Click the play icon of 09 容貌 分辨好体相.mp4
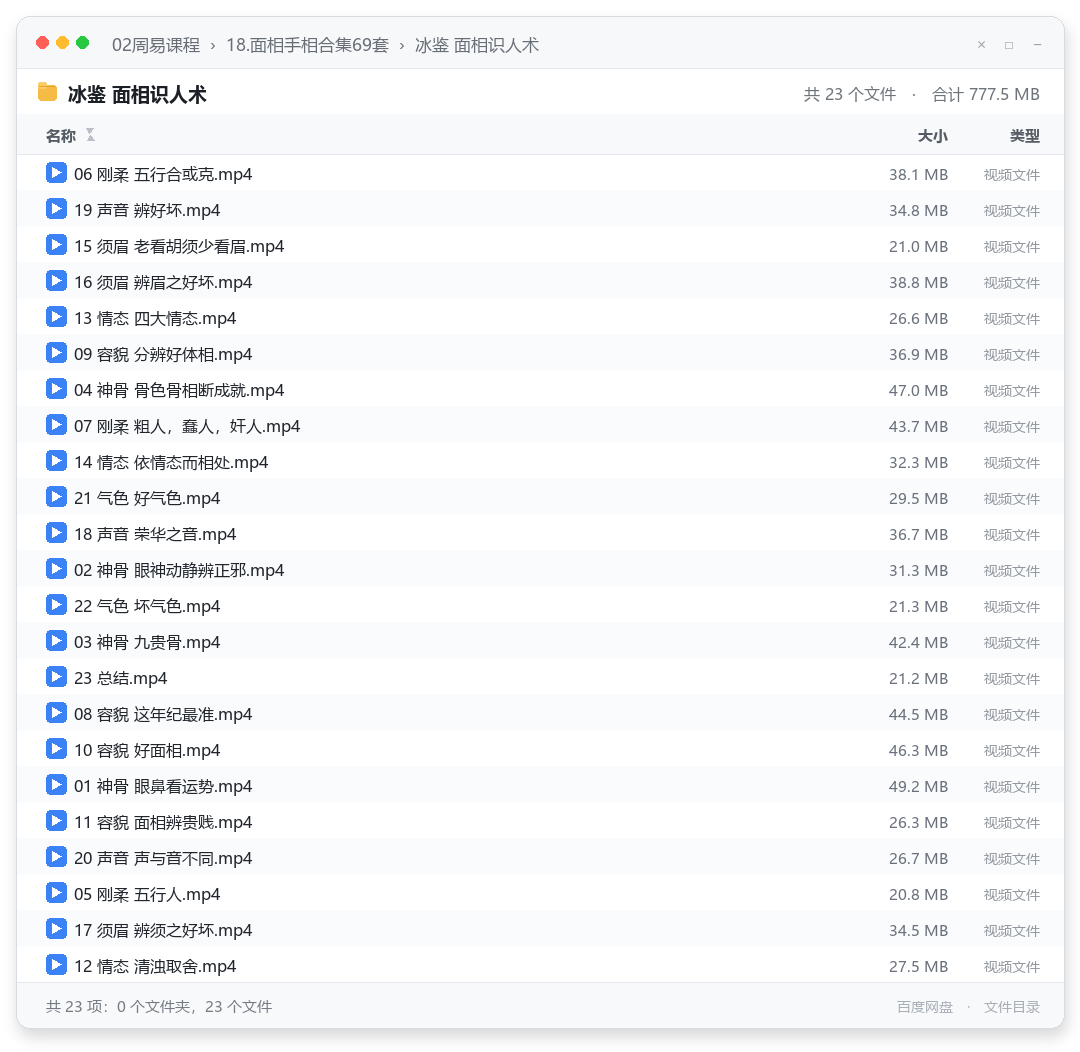This screenshot has height=1052, width=1080. [x=56, y=353]
